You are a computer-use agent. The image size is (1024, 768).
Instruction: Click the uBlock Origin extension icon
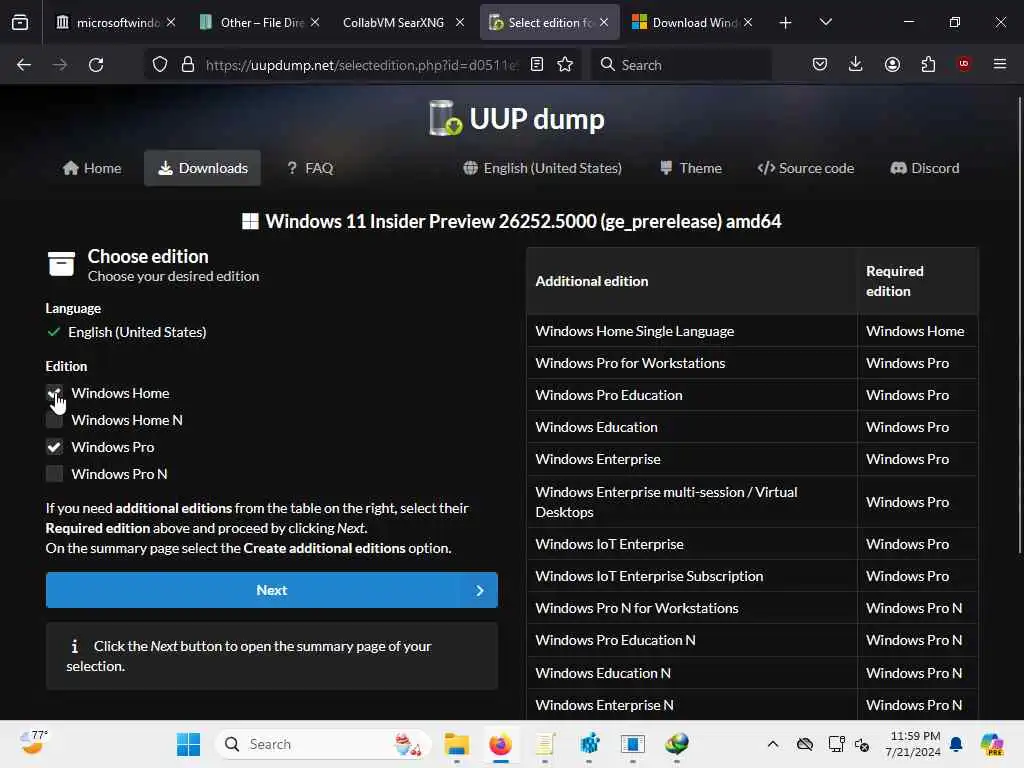964,64
